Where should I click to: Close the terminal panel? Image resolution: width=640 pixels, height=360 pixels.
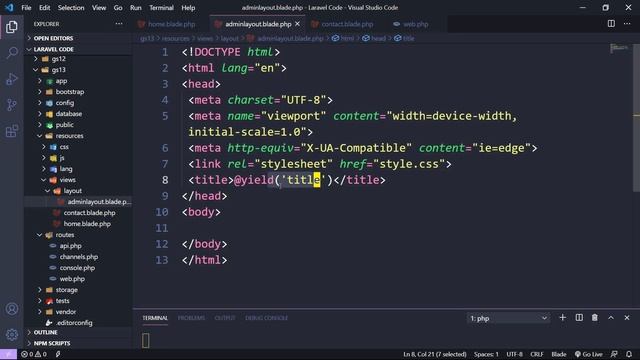[x=627, y=318]
